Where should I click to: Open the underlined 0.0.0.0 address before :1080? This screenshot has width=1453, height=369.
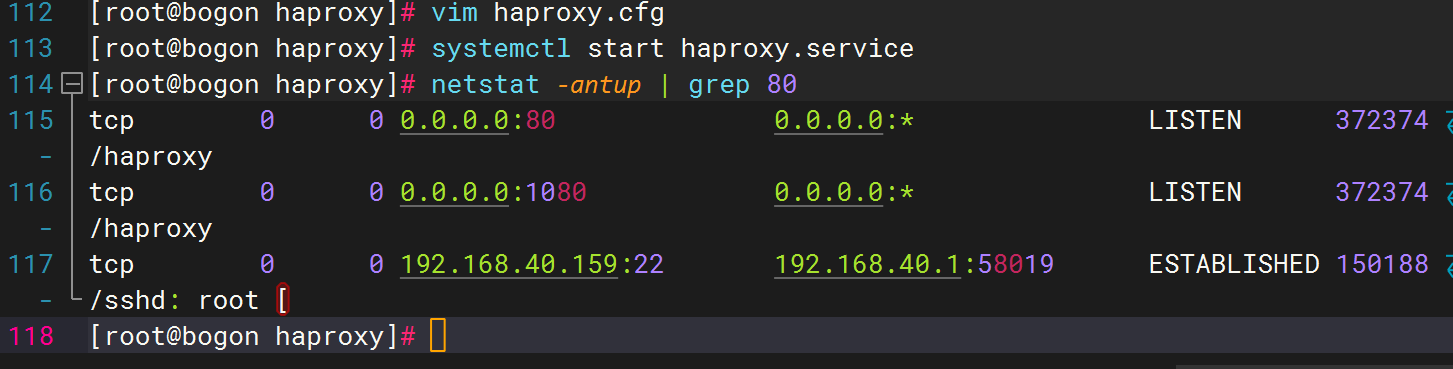pos(455,193)
